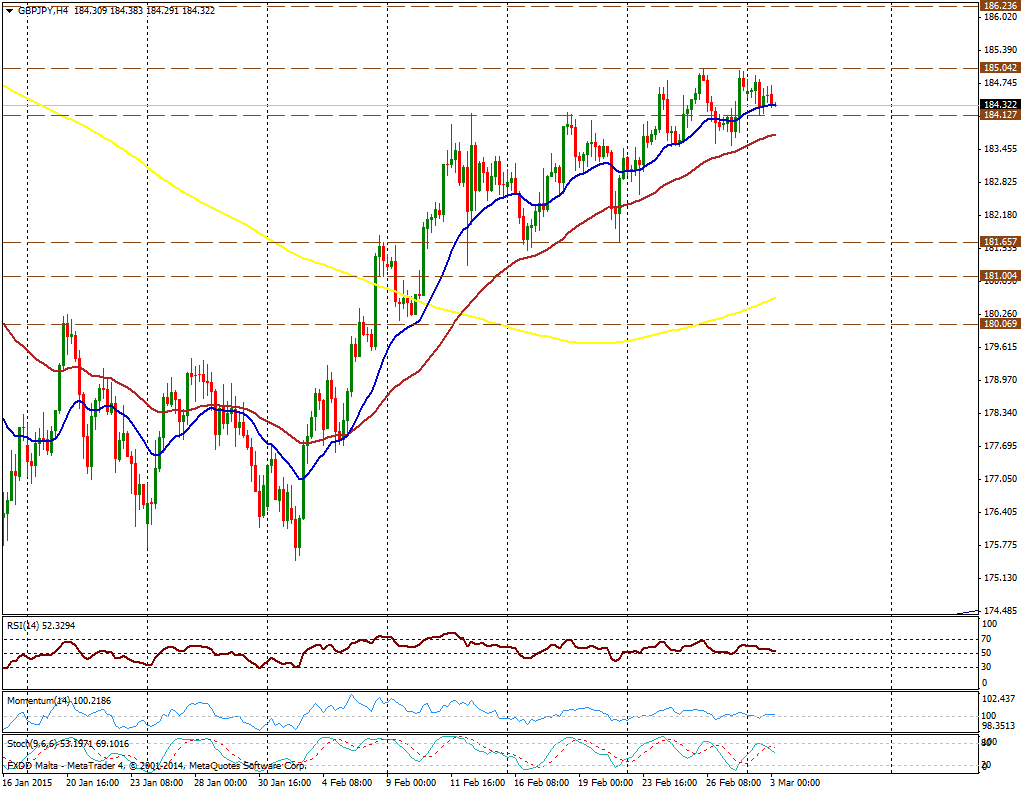Open the one-click trading arrow beside GBPJPY,H4
The width and height of the screenshot is (1021, 791).
point(9,9)
